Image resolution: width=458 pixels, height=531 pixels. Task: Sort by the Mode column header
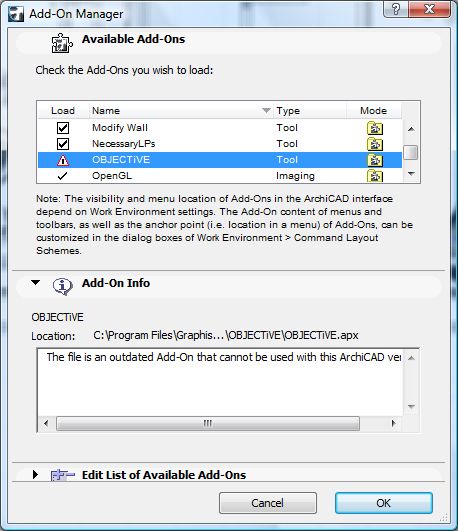coord(374,111)
